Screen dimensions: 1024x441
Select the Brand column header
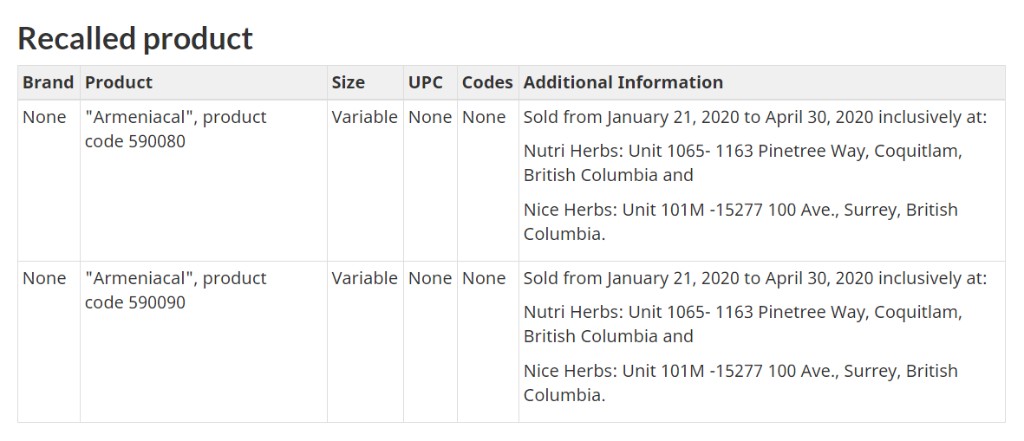pyautogui.click(x=48, y=82)
